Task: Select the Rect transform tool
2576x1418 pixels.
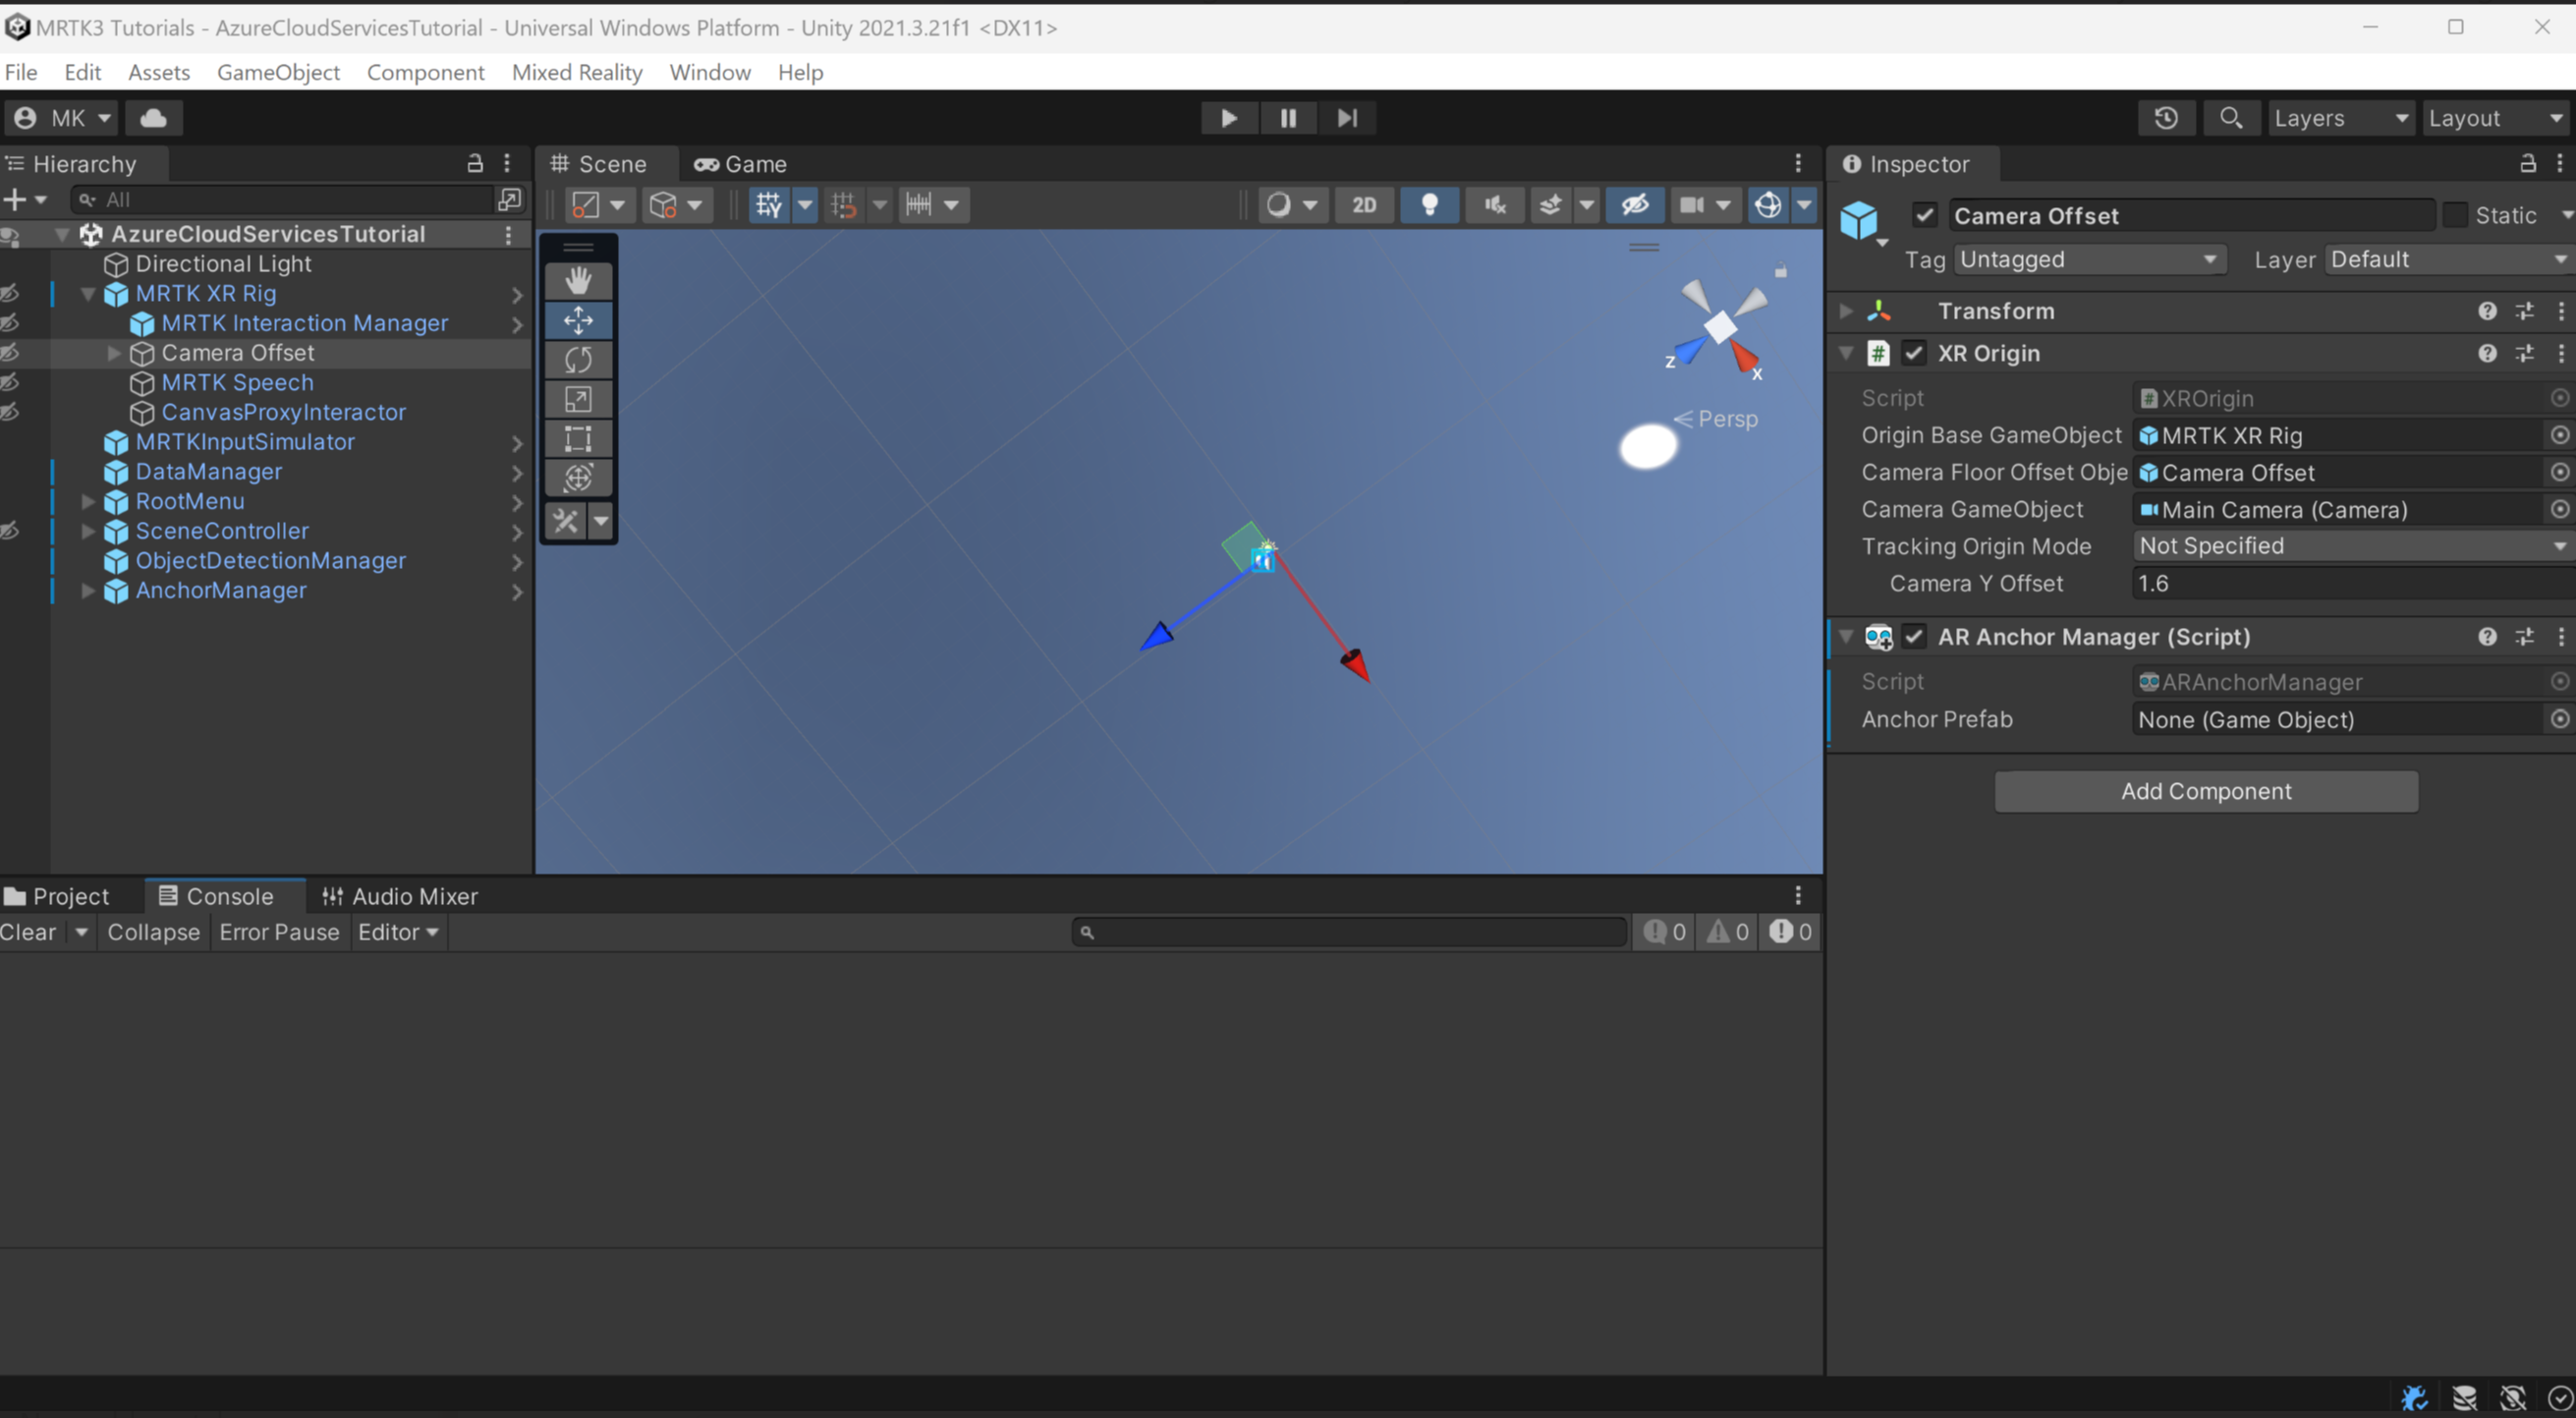Action: coord(579,438)
